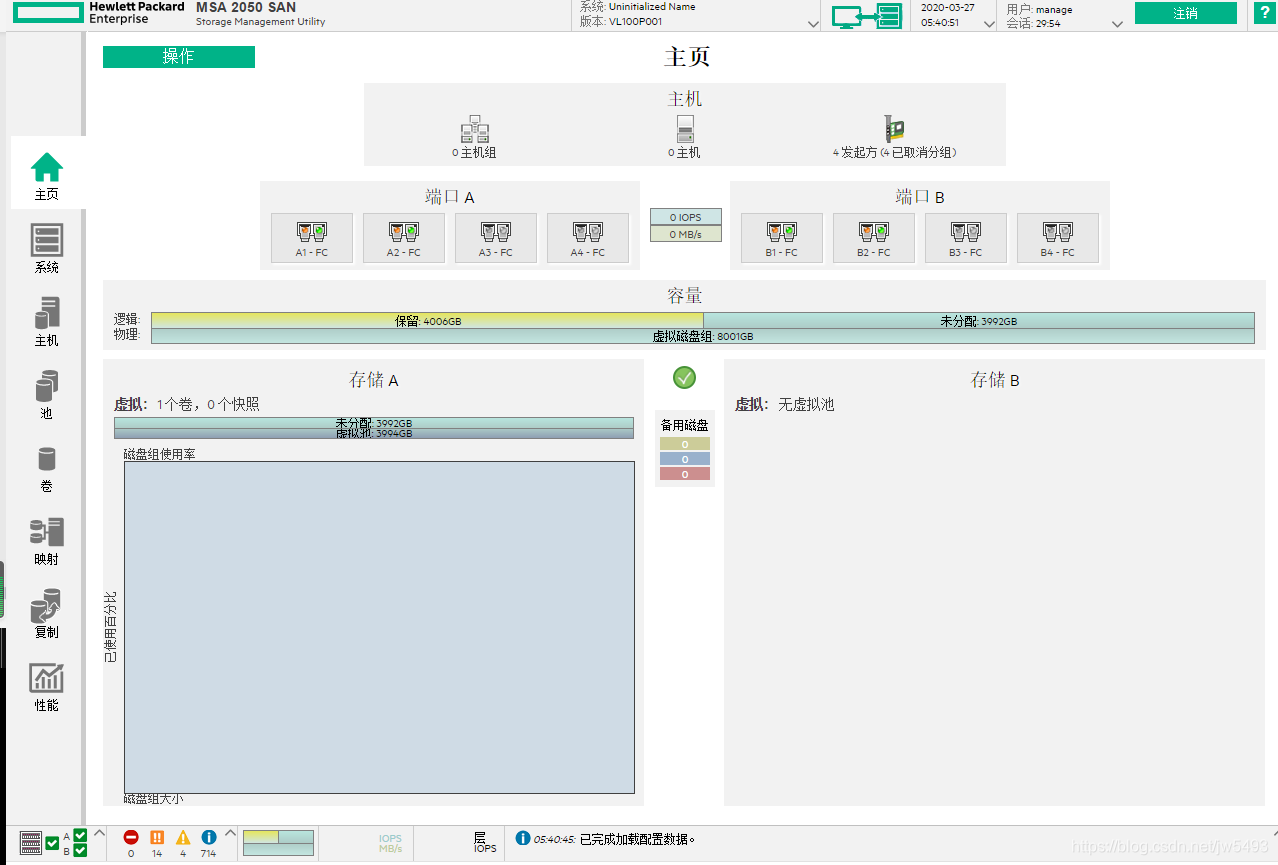Image resolution: width=1278 pixels, height=865 pixels.
Task: Select port B1 - FC
Action: 782,238
